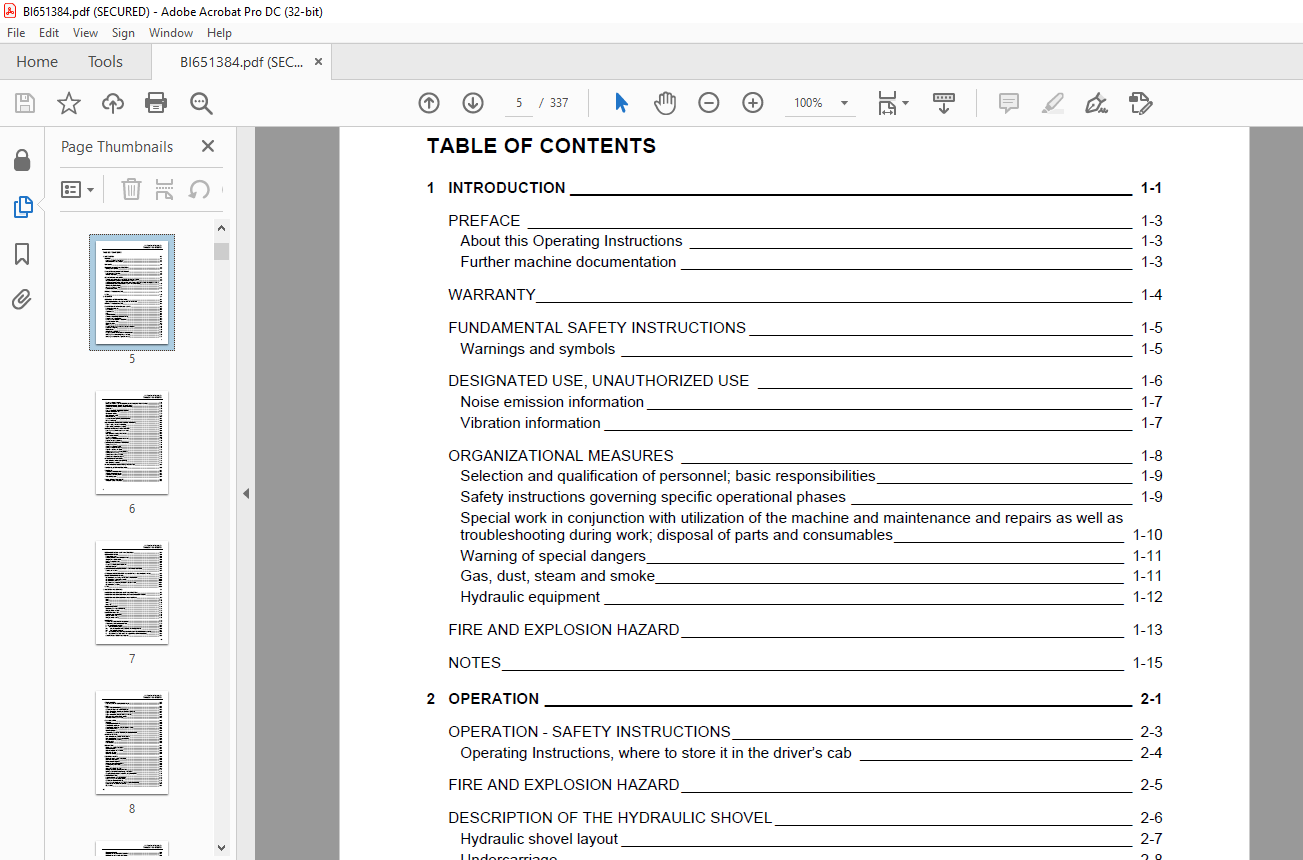Open the Window menu

(x=171, y=33)
